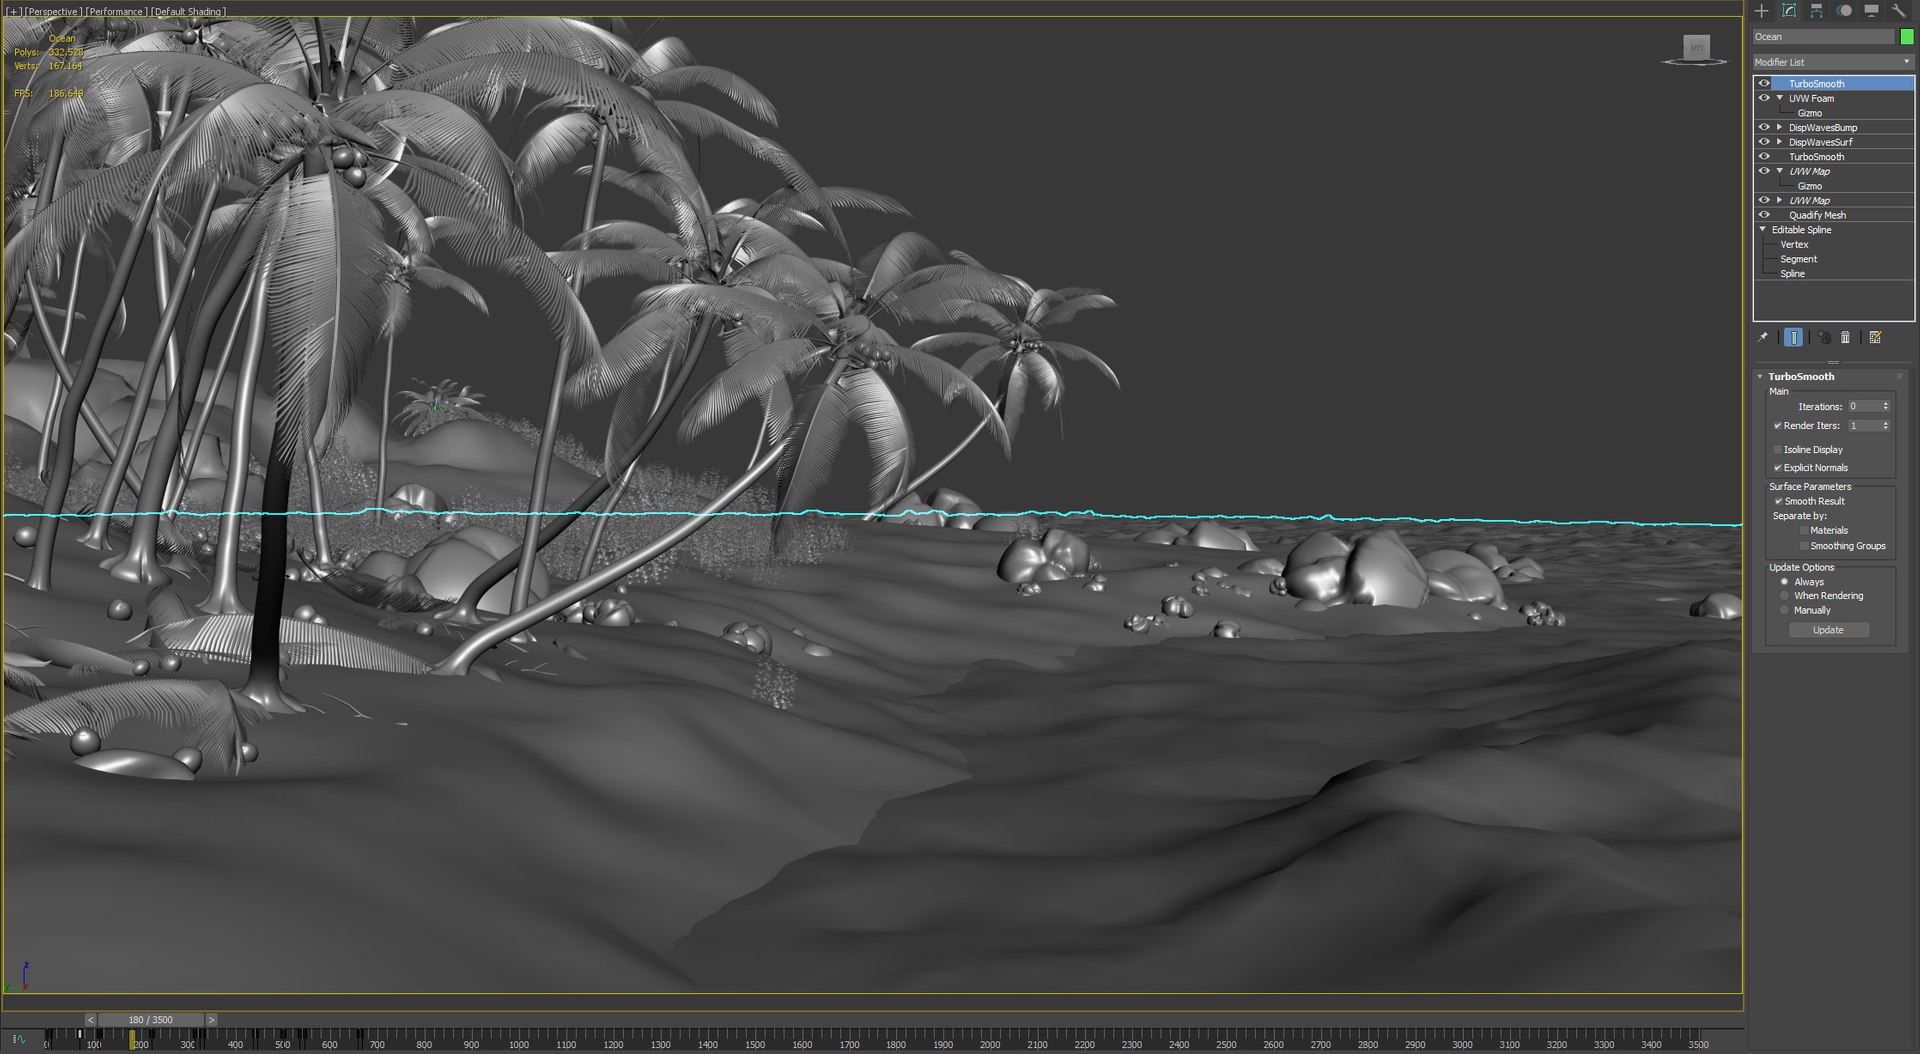Open the Default Shading viewport menu

[x=189, y=12]
